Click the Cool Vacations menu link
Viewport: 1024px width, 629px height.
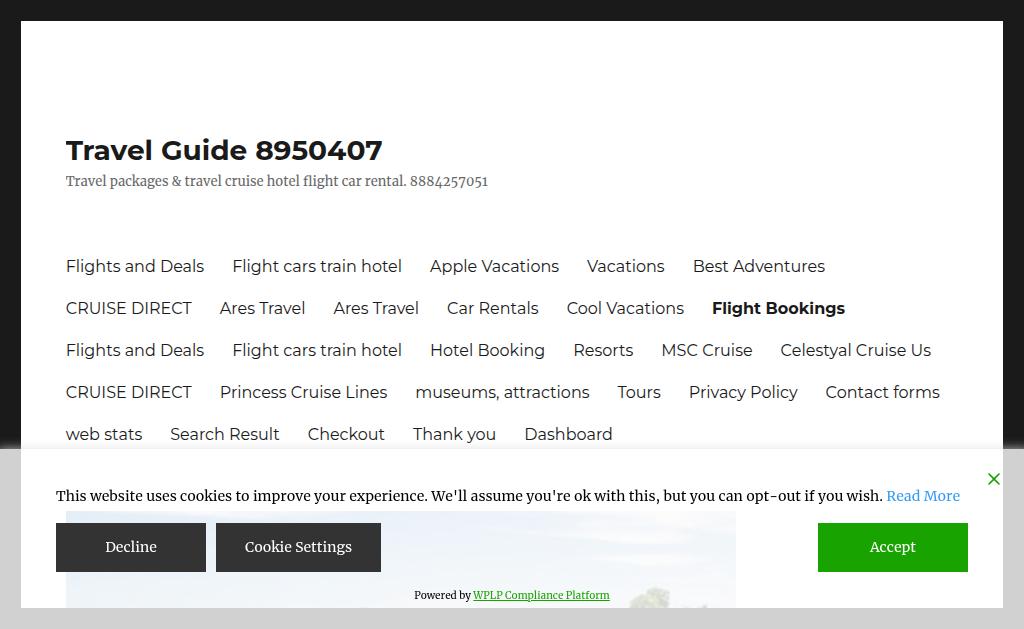coord(625,308)
